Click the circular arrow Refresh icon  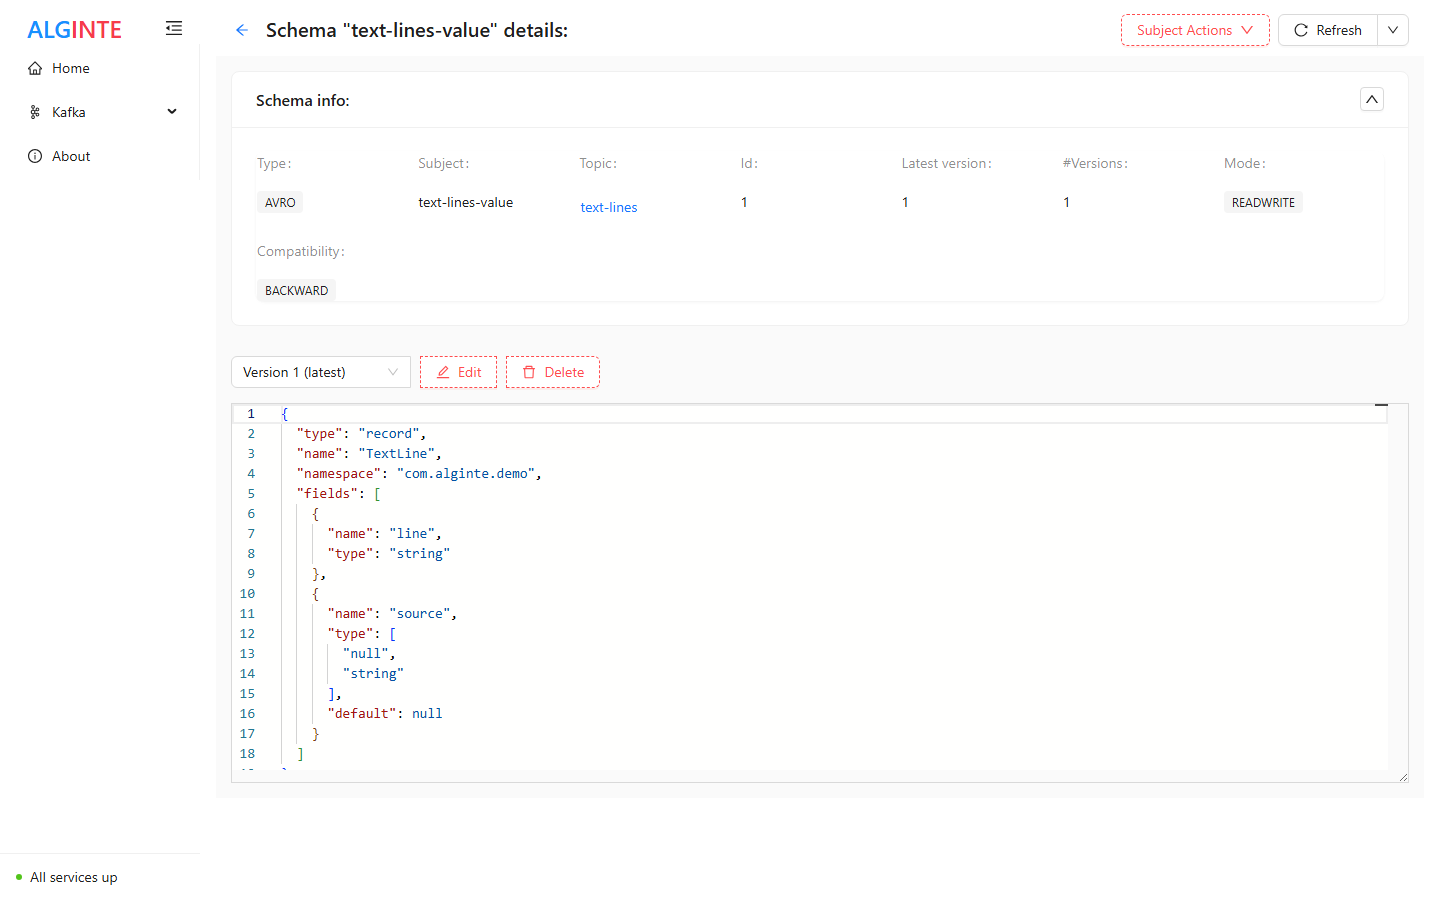pyautogui.click(x=1301, y=30)
